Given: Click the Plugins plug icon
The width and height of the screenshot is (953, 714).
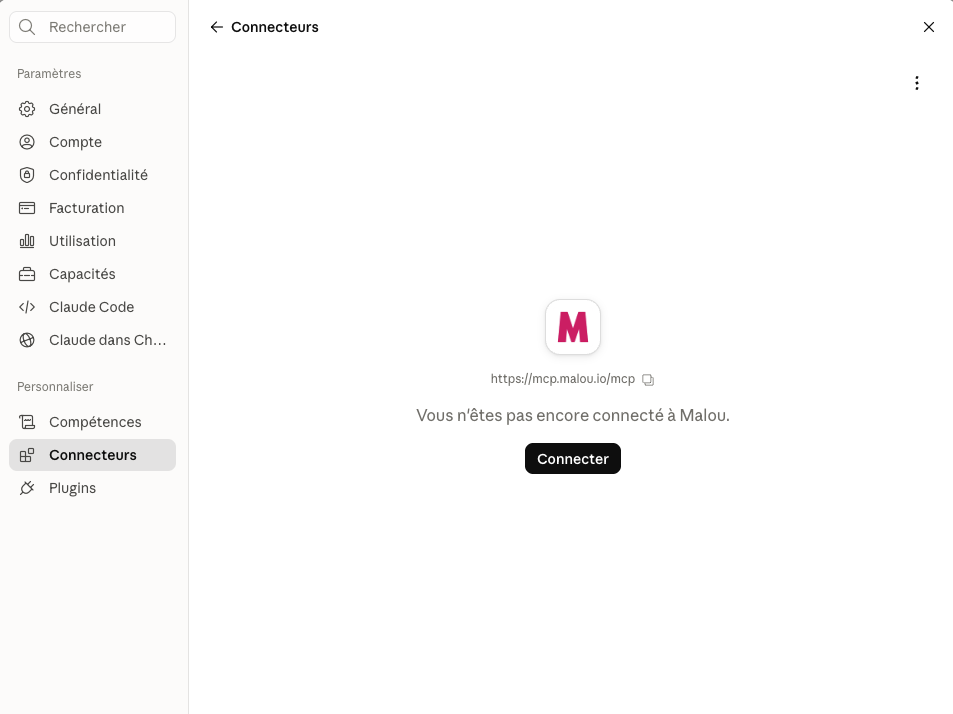Looking at the screenshot, I should 27,488.
